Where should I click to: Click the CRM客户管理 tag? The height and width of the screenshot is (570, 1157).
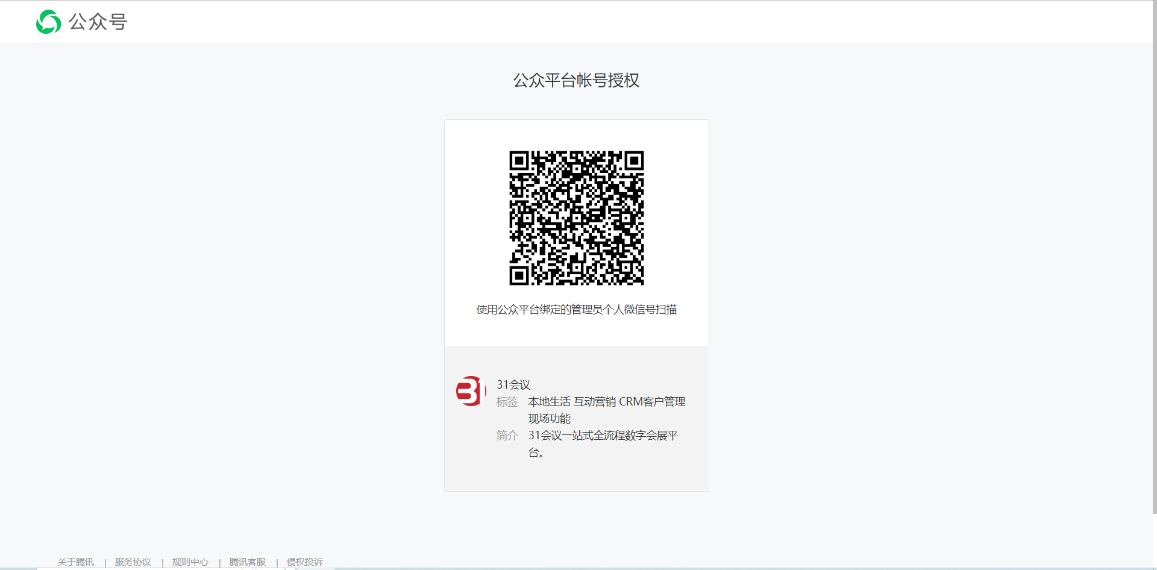[x=652, y=401]
